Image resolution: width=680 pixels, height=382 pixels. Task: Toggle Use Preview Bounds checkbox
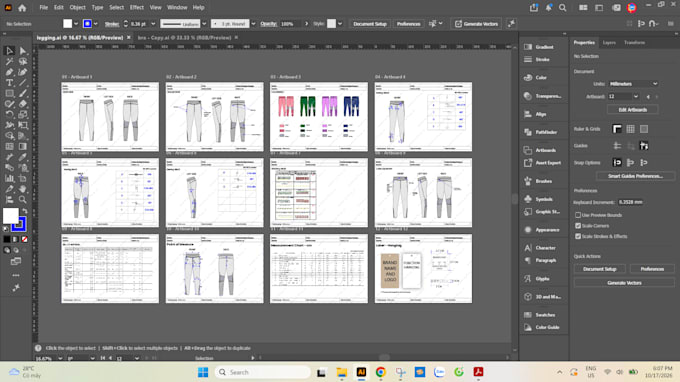(578, 215)
